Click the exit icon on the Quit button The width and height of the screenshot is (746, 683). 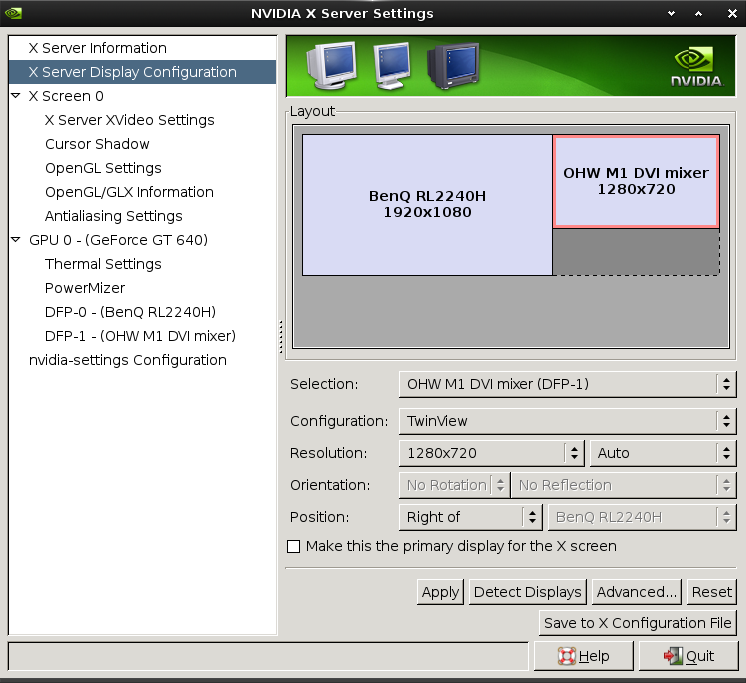point(673,656)
